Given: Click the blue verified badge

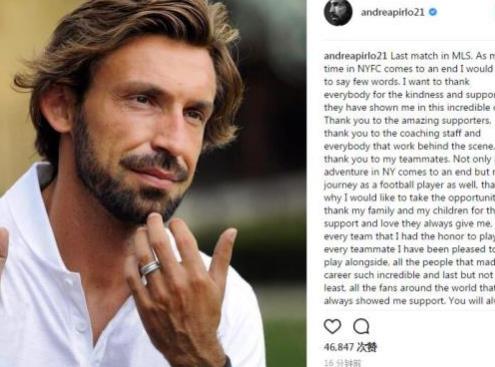Looking at the screenshot, I should 433,12.
